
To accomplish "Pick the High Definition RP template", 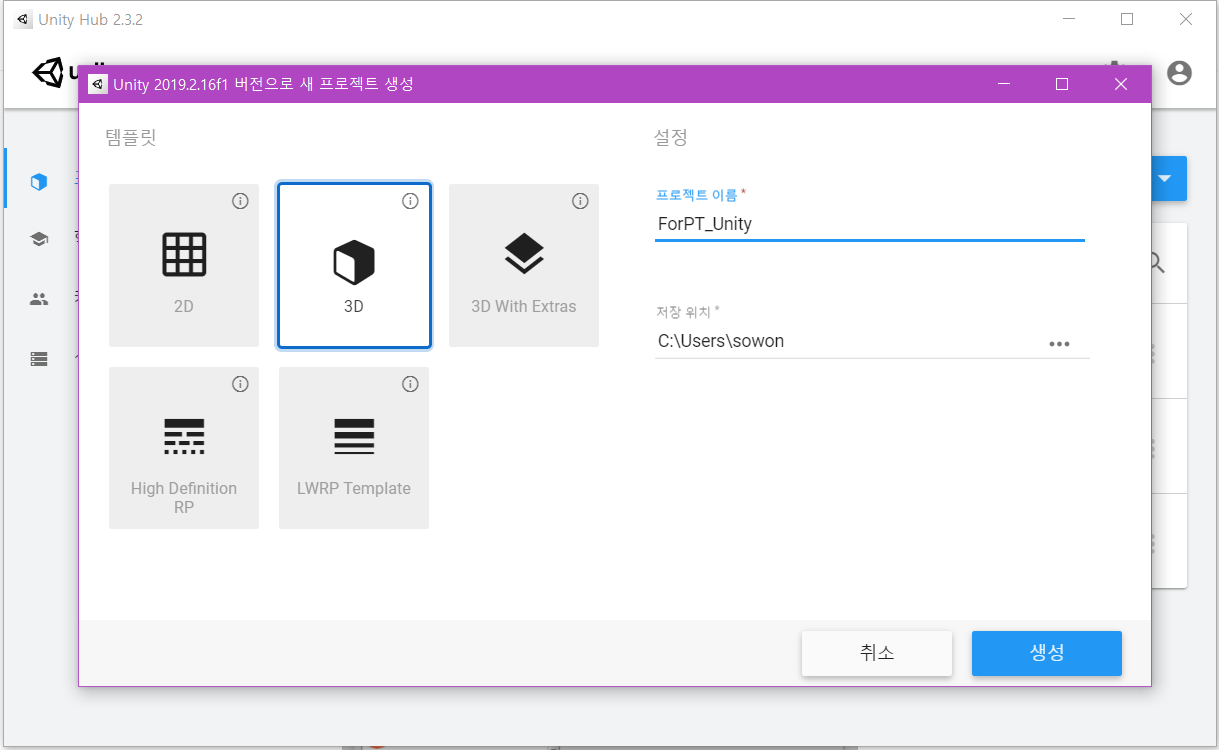I will click(184, 448).
